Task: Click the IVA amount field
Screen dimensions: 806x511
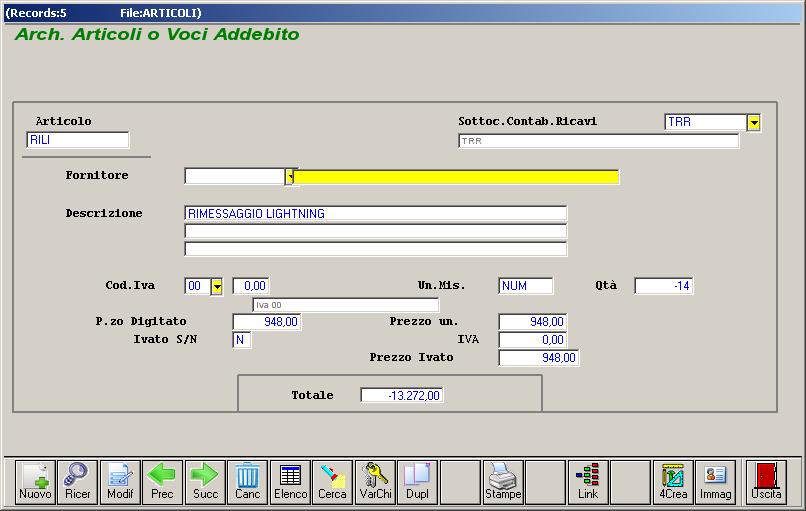Action: click(x=533, y=340)
